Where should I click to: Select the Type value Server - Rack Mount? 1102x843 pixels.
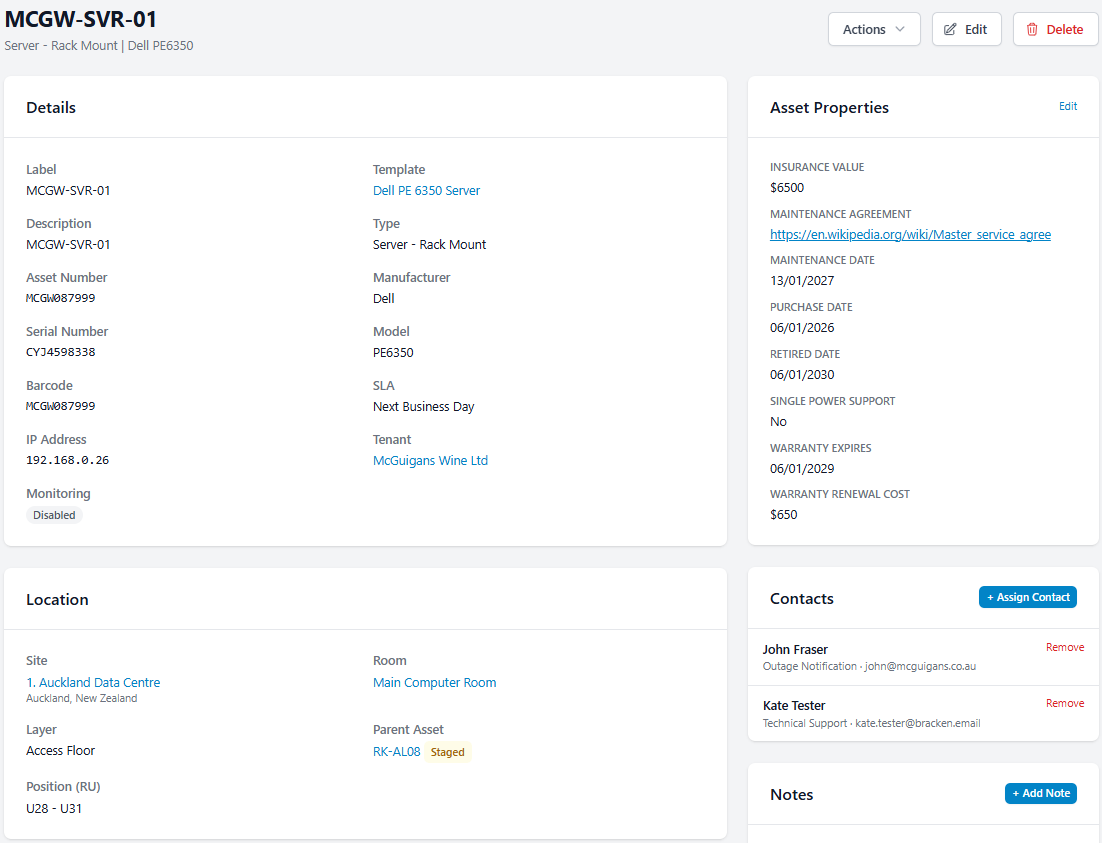[x=429, y=245]
